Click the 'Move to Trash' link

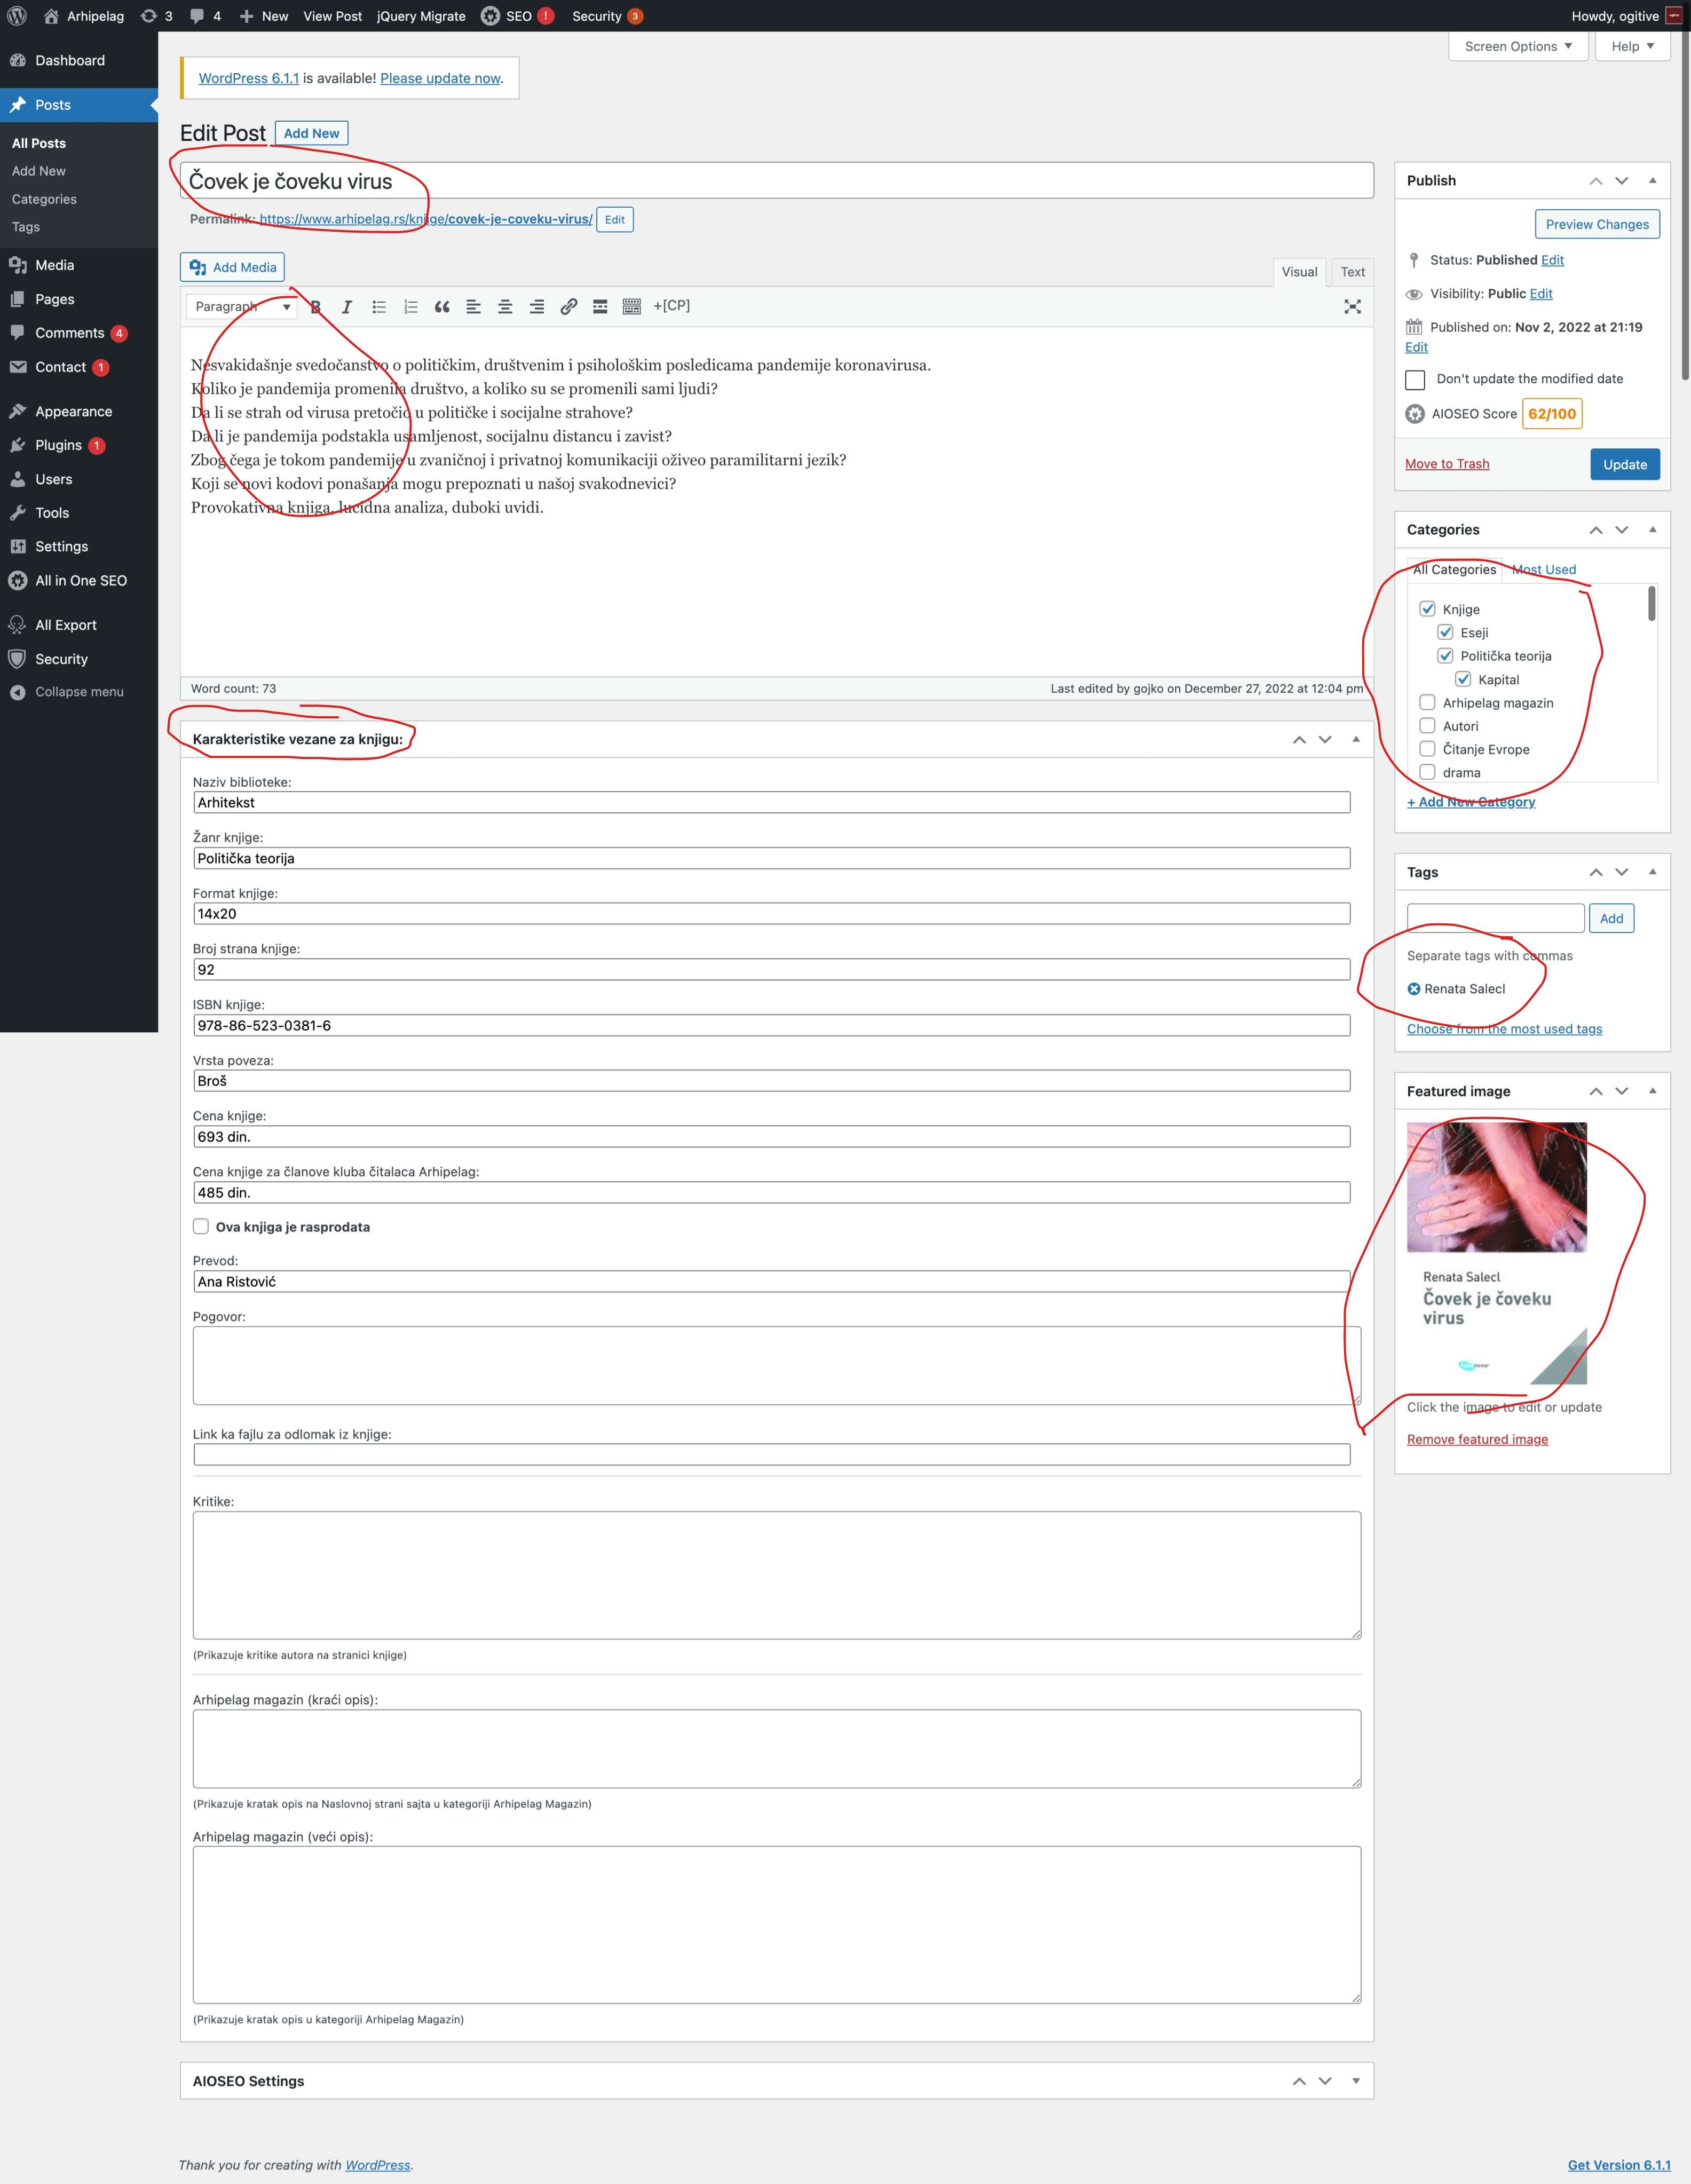coord(1447,464)
